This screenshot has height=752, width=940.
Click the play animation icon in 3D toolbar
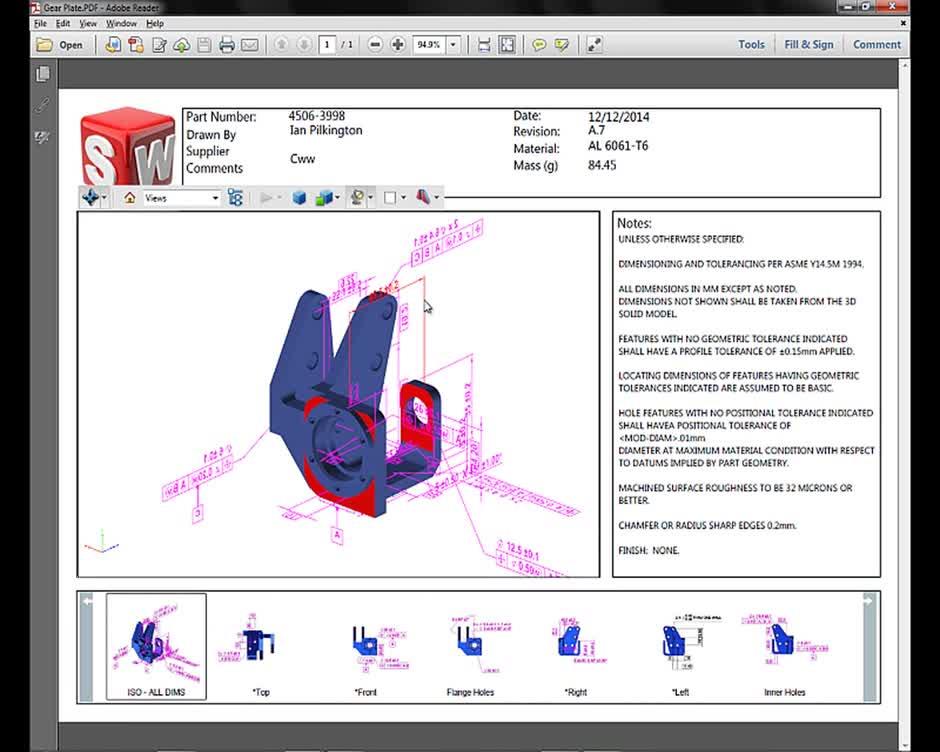pyautogui.click(x=267, y=197)
